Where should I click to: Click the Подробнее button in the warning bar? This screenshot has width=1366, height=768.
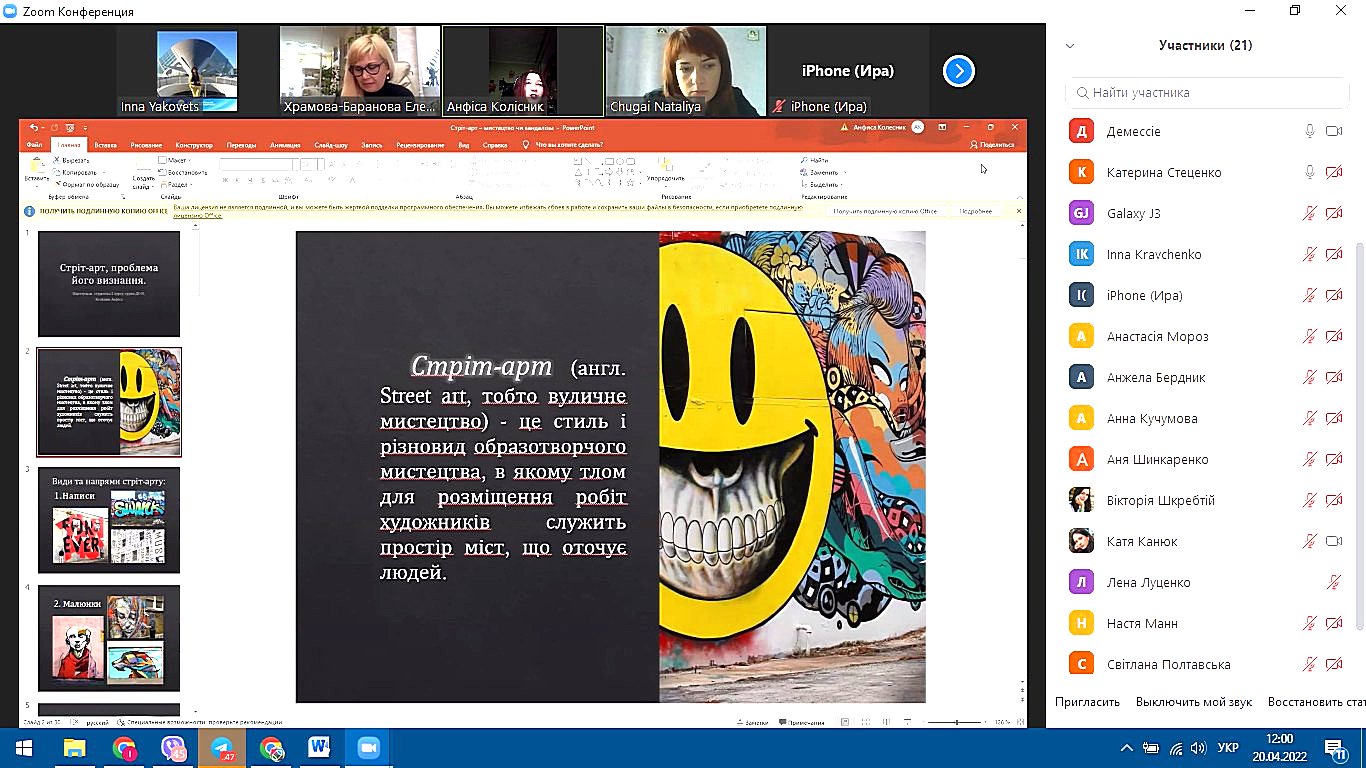(976, 211)
